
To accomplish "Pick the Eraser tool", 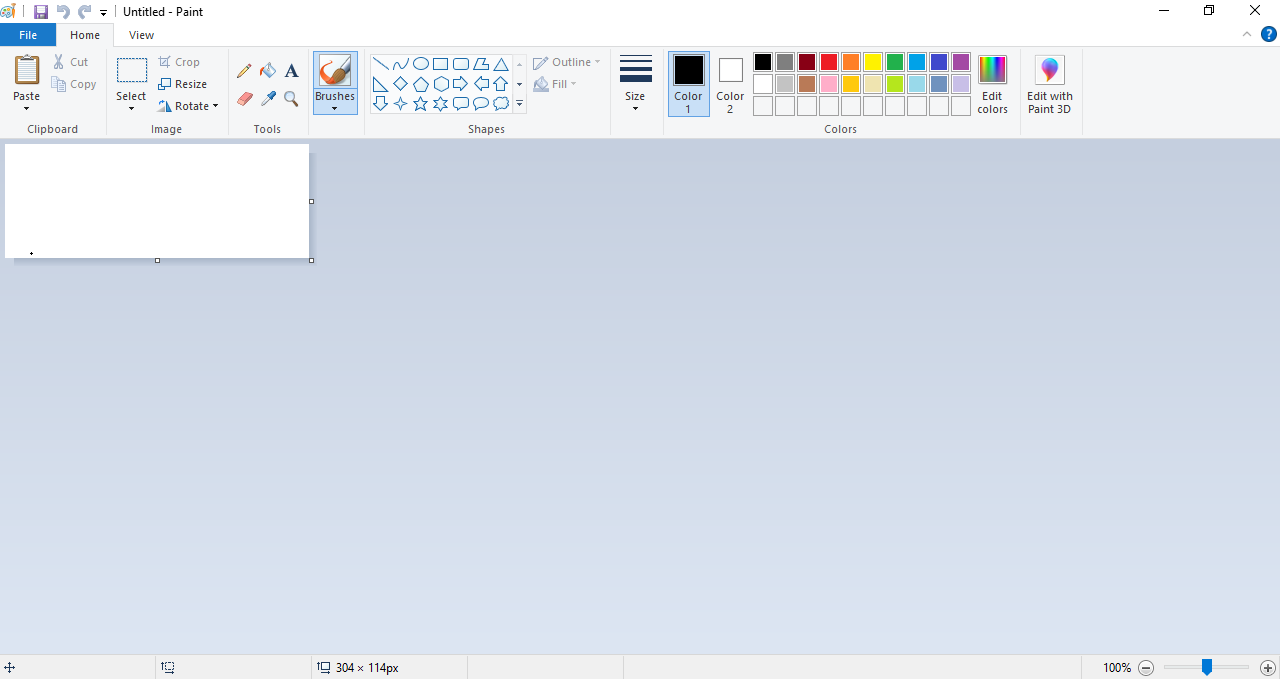I will click(x=244, y=99).
